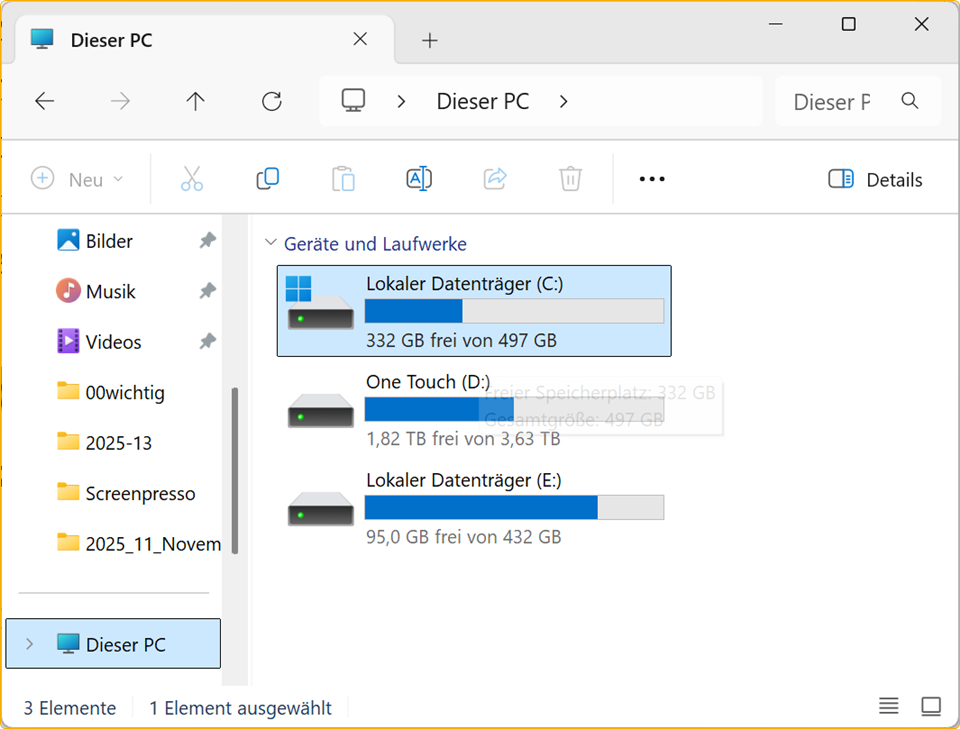Open the three-dots more options menu
This screenshot has width=960, height=729.
652,179
